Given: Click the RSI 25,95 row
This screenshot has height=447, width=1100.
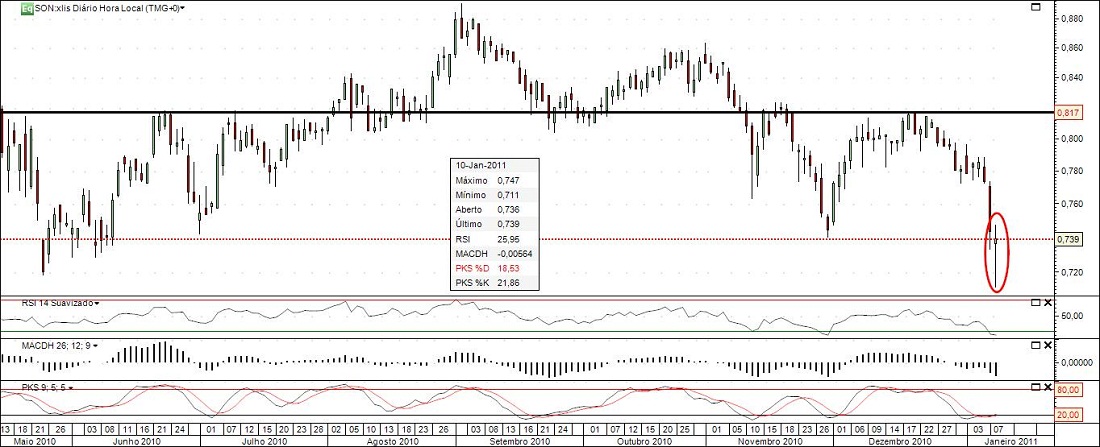Looking at the screenshot, I should [495, 239].
